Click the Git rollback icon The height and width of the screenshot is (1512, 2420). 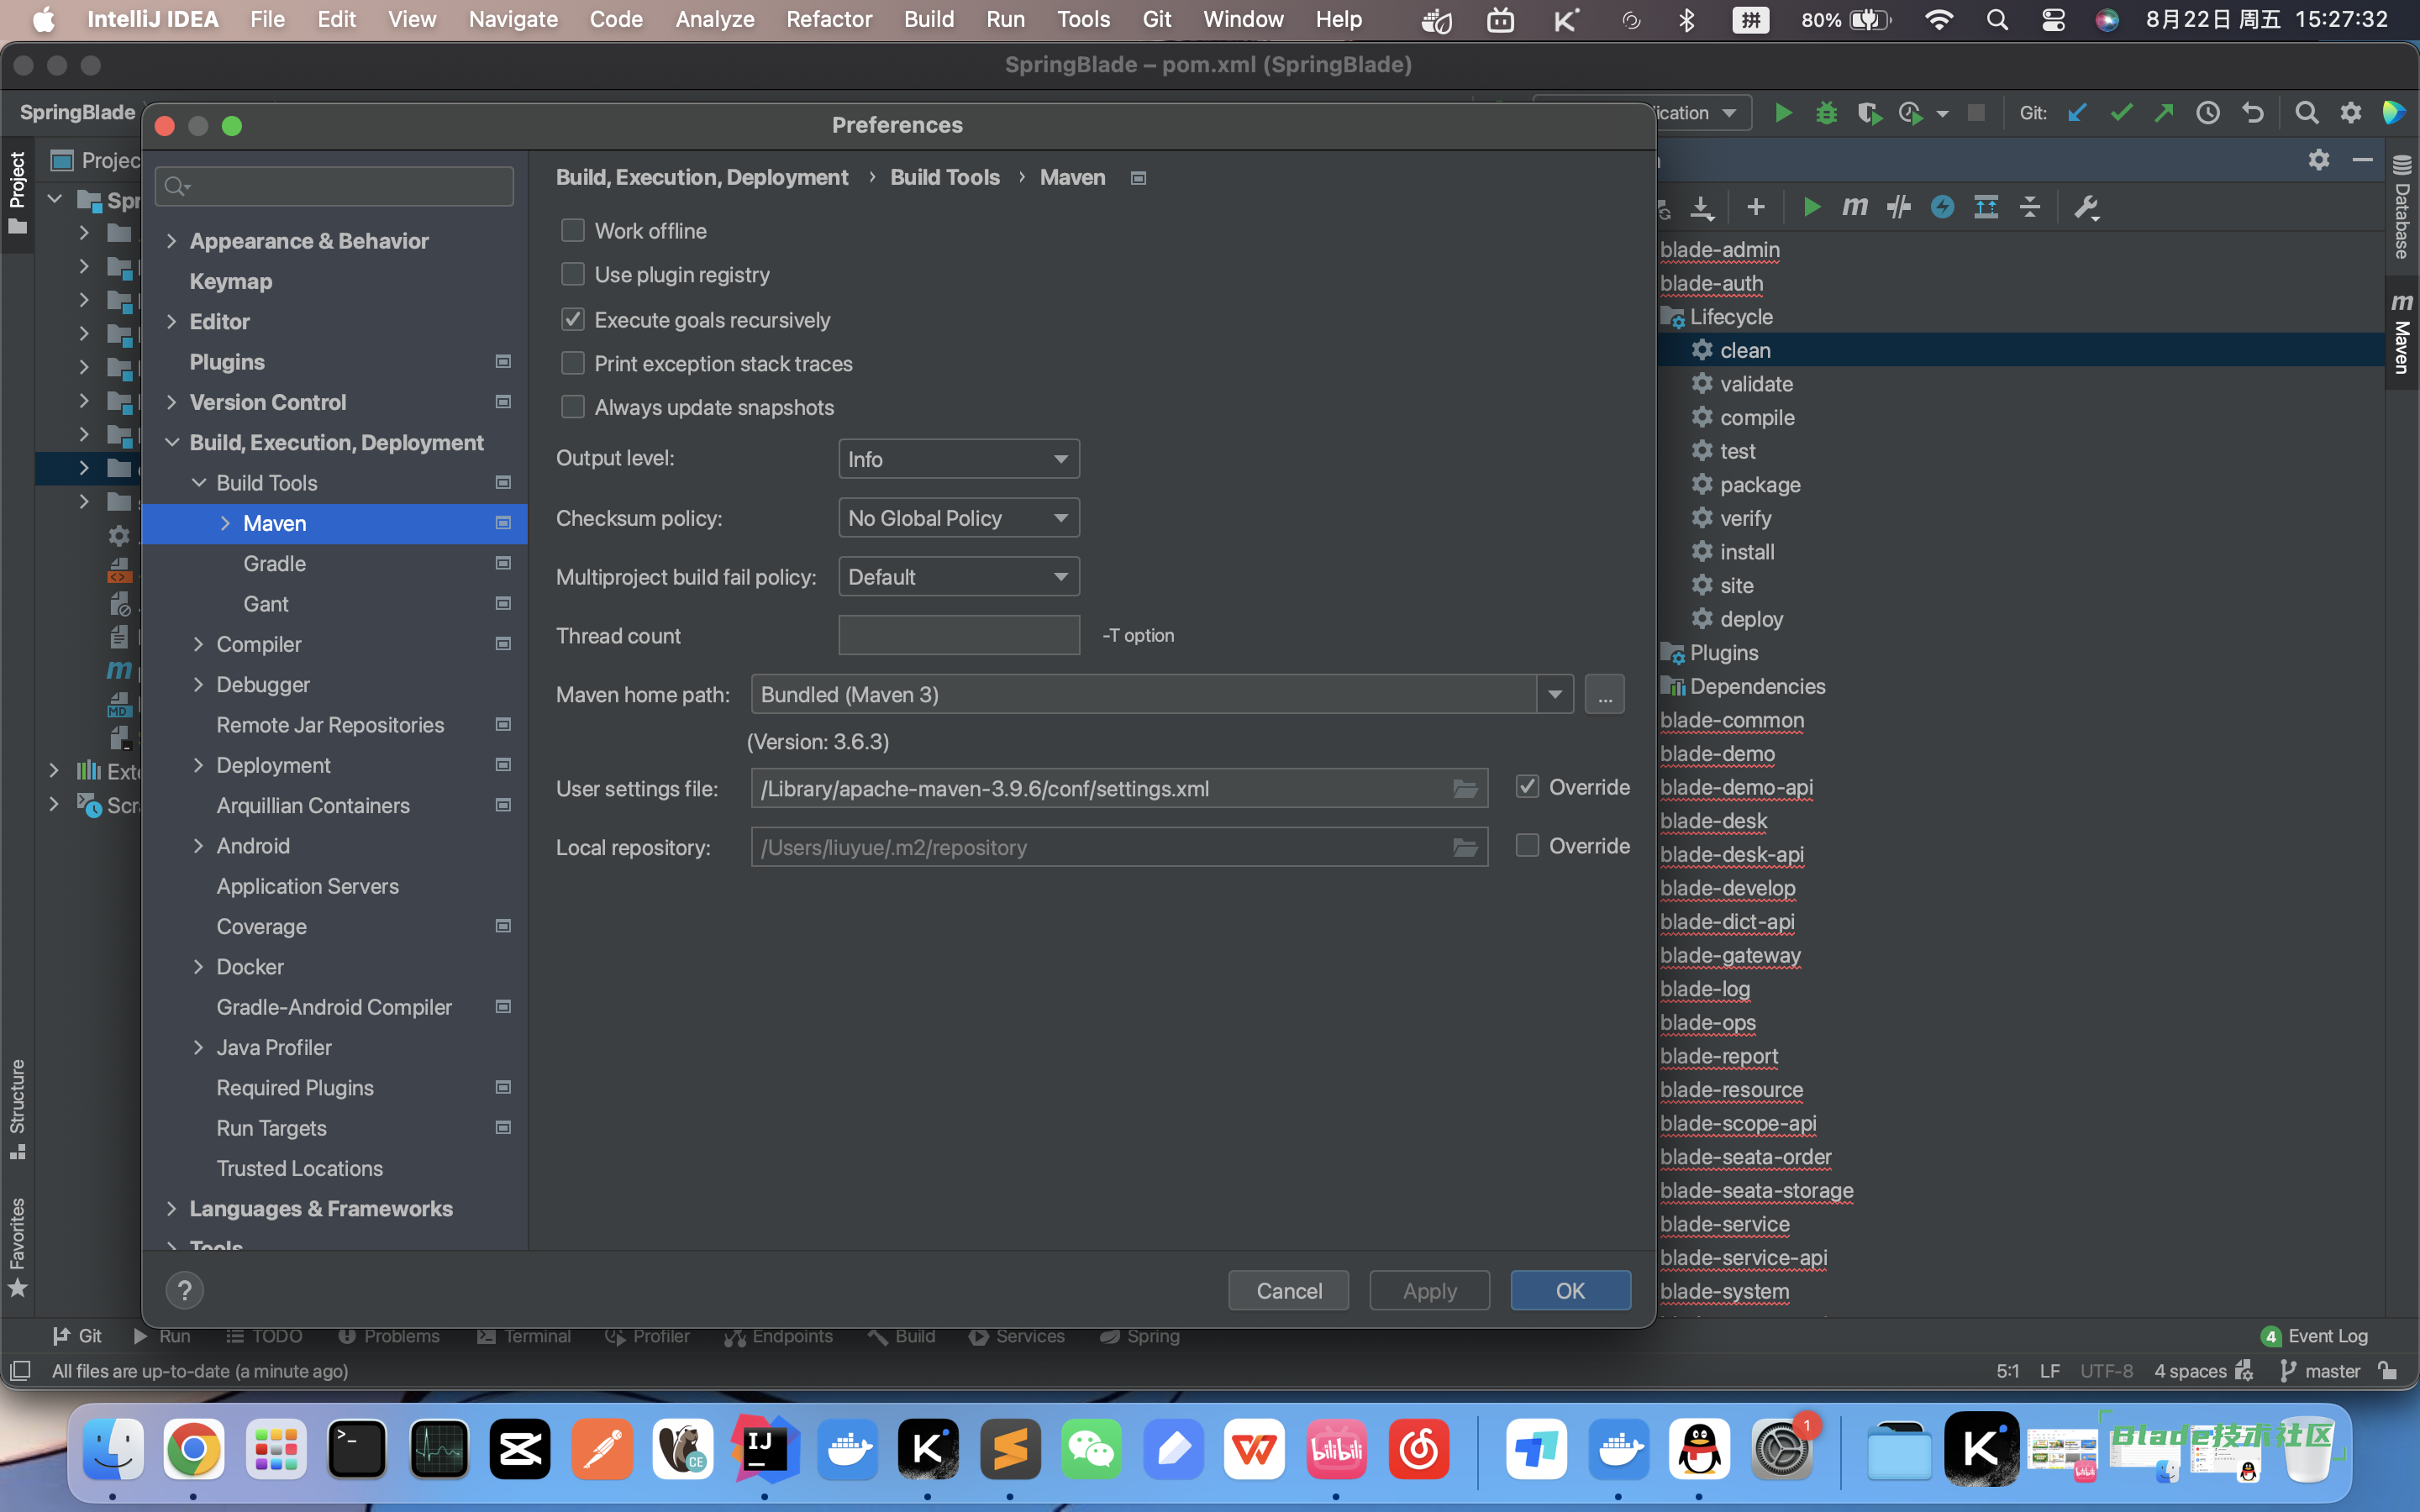pos(2252,113)
